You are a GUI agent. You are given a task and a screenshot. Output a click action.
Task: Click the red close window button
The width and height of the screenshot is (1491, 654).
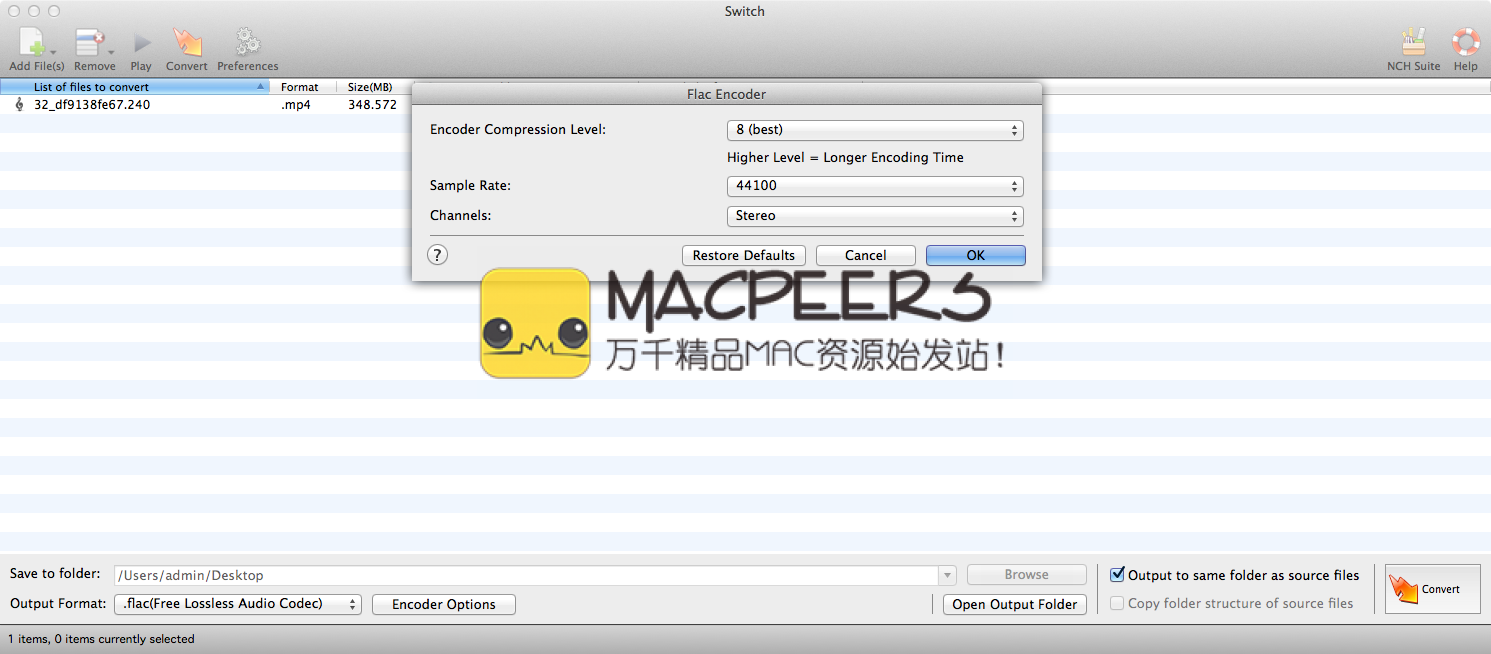[x=14, y=11]
